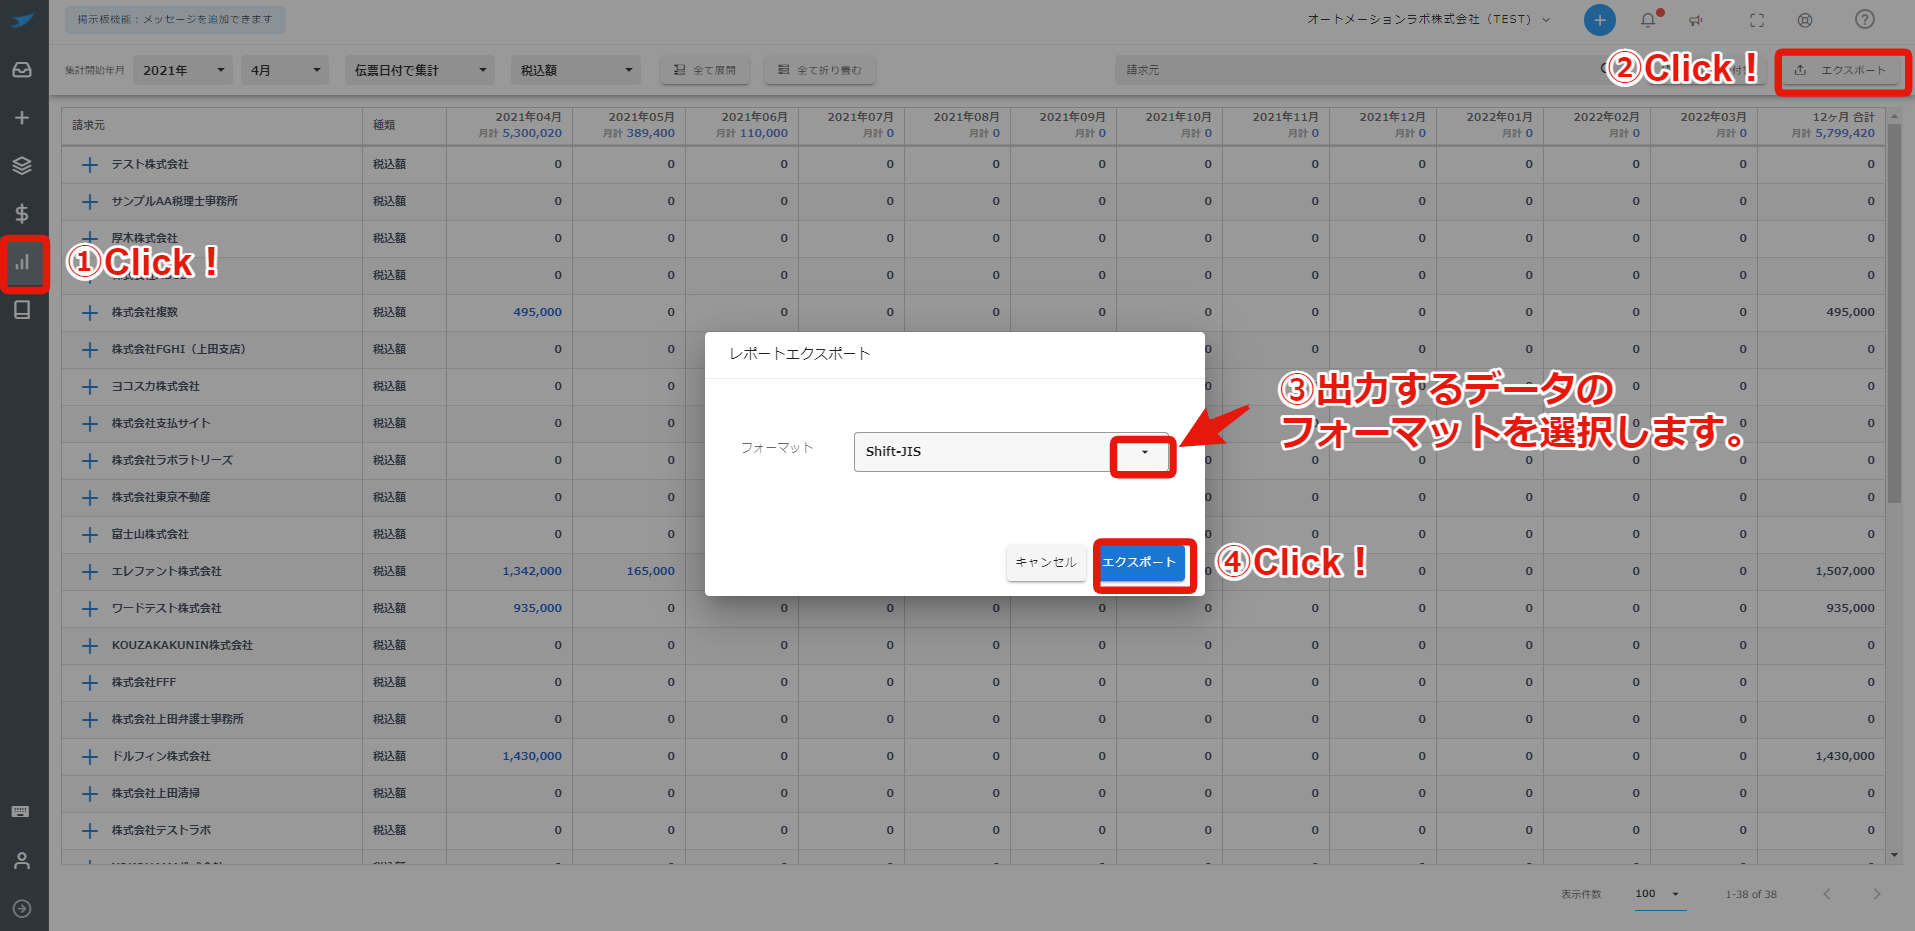Click the megaphone announcements icon
Viewport: 1915px width, 931px height.
tap(1697, 20)
